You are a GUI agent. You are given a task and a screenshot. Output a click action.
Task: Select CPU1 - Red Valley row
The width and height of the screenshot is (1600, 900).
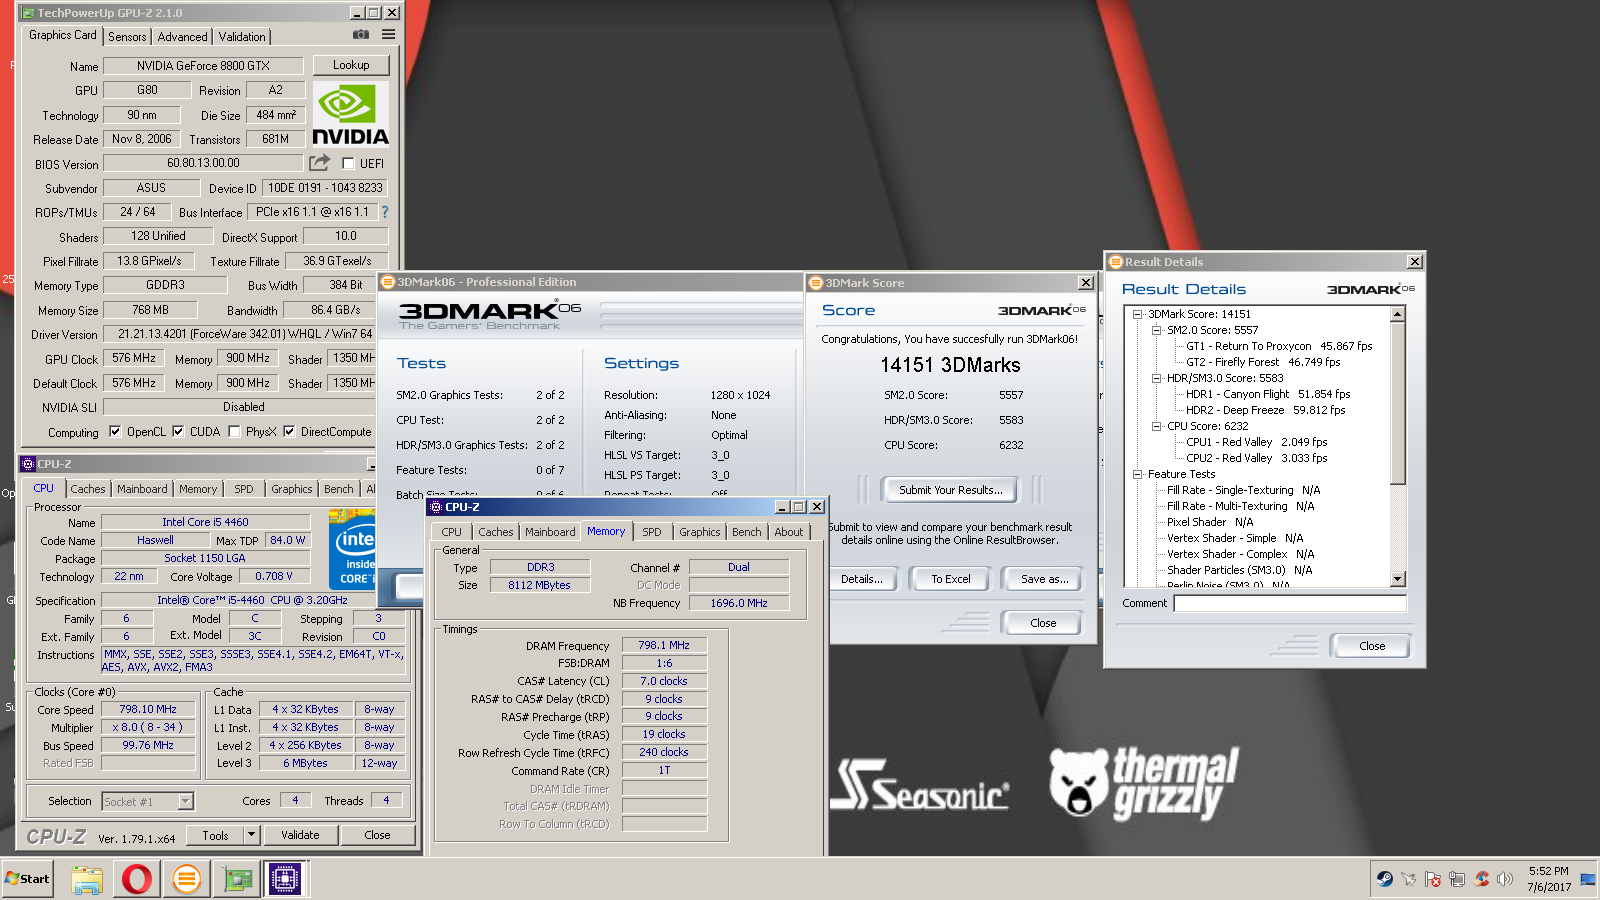tap(1257, 442)
